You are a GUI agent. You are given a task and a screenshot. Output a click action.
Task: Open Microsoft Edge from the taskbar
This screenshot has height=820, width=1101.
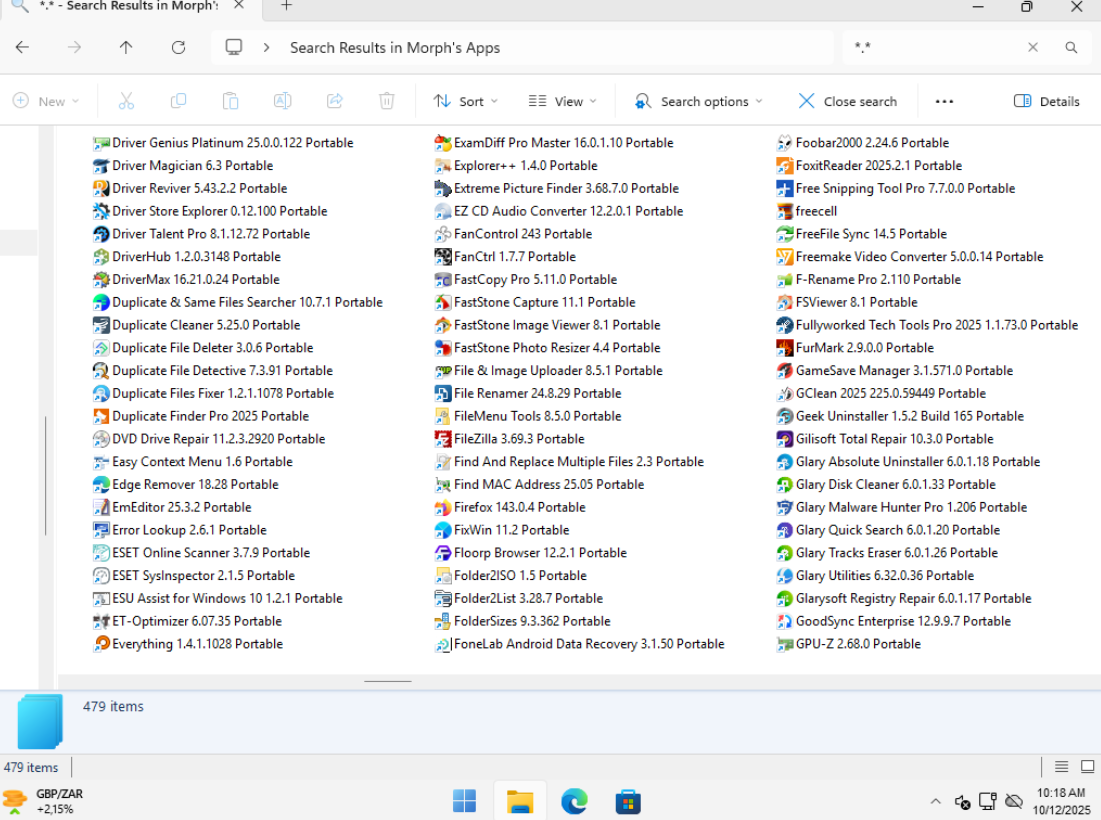[574, 801]
